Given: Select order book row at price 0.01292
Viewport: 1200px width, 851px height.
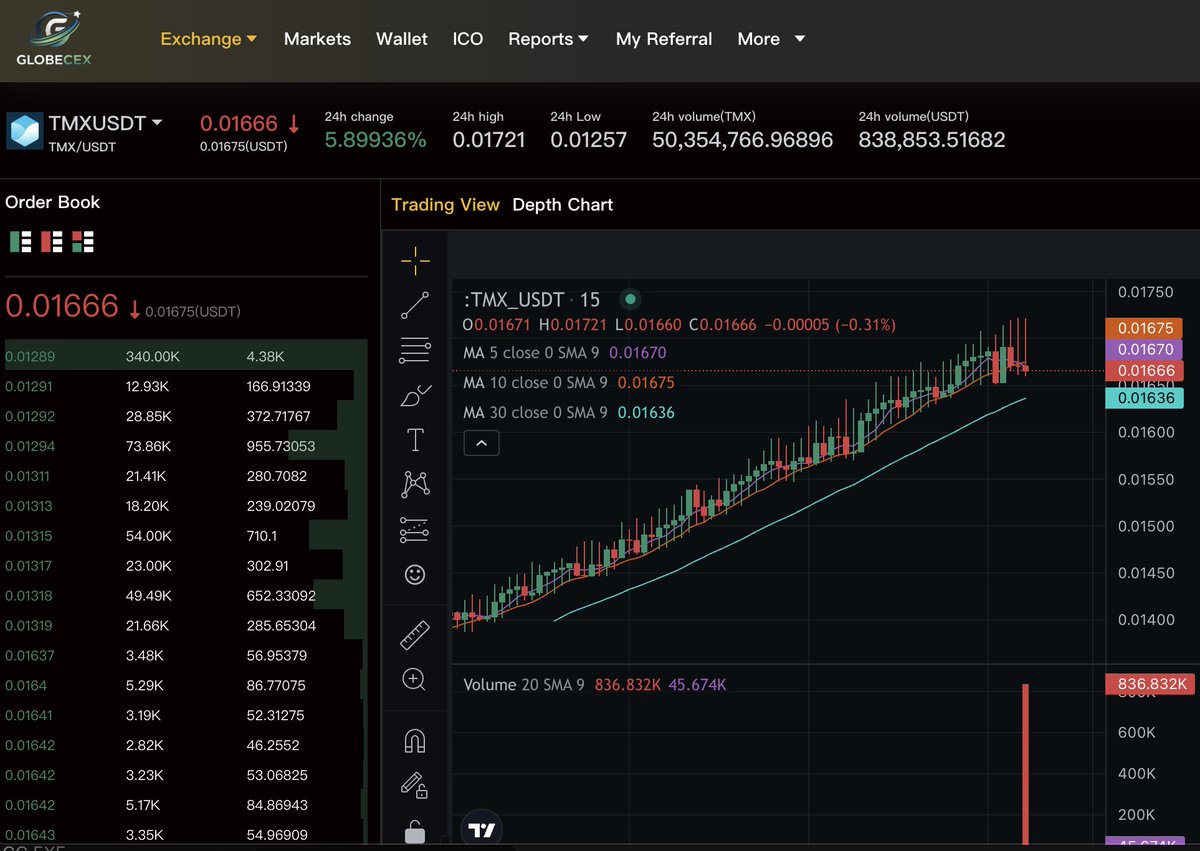Looking at the screenshot, I should [x=186, y=416].
